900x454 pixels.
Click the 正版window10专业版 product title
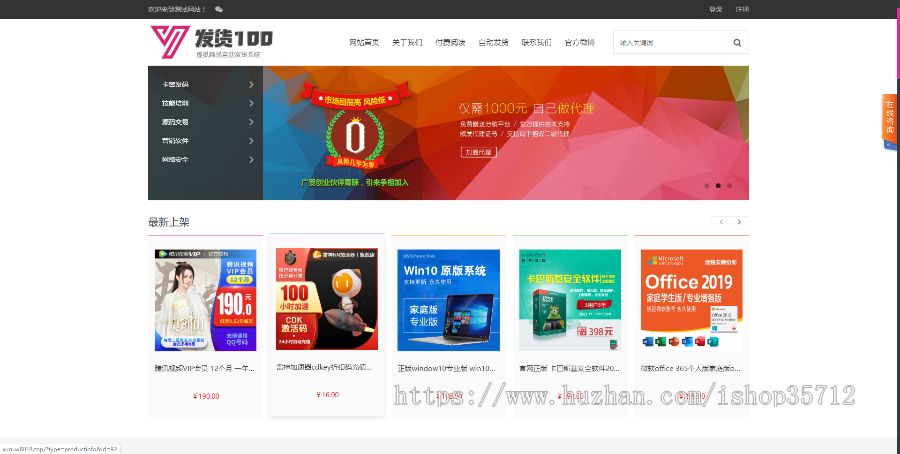447,368
